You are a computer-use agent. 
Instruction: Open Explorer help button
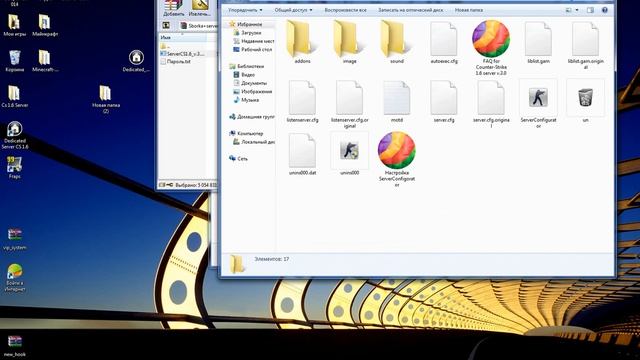point(605,10)
